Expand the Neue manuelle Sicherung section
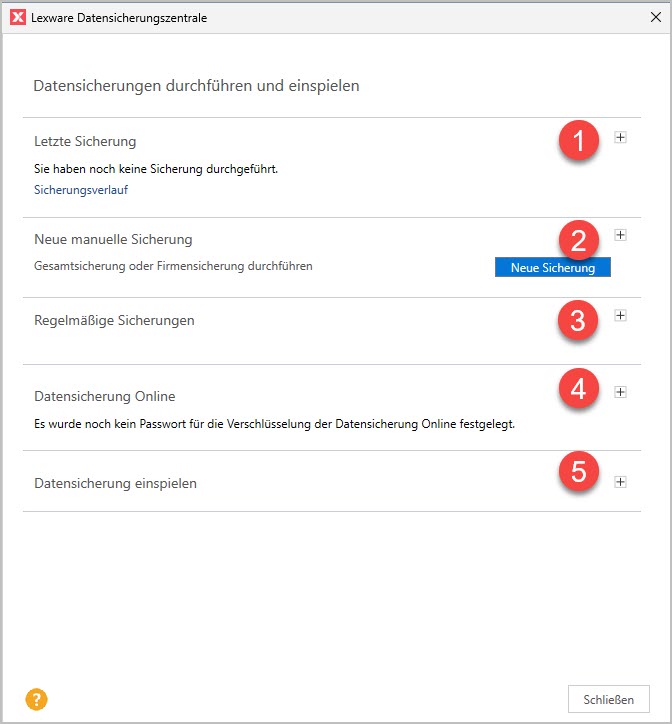672x724 pixels. point(620,235)
